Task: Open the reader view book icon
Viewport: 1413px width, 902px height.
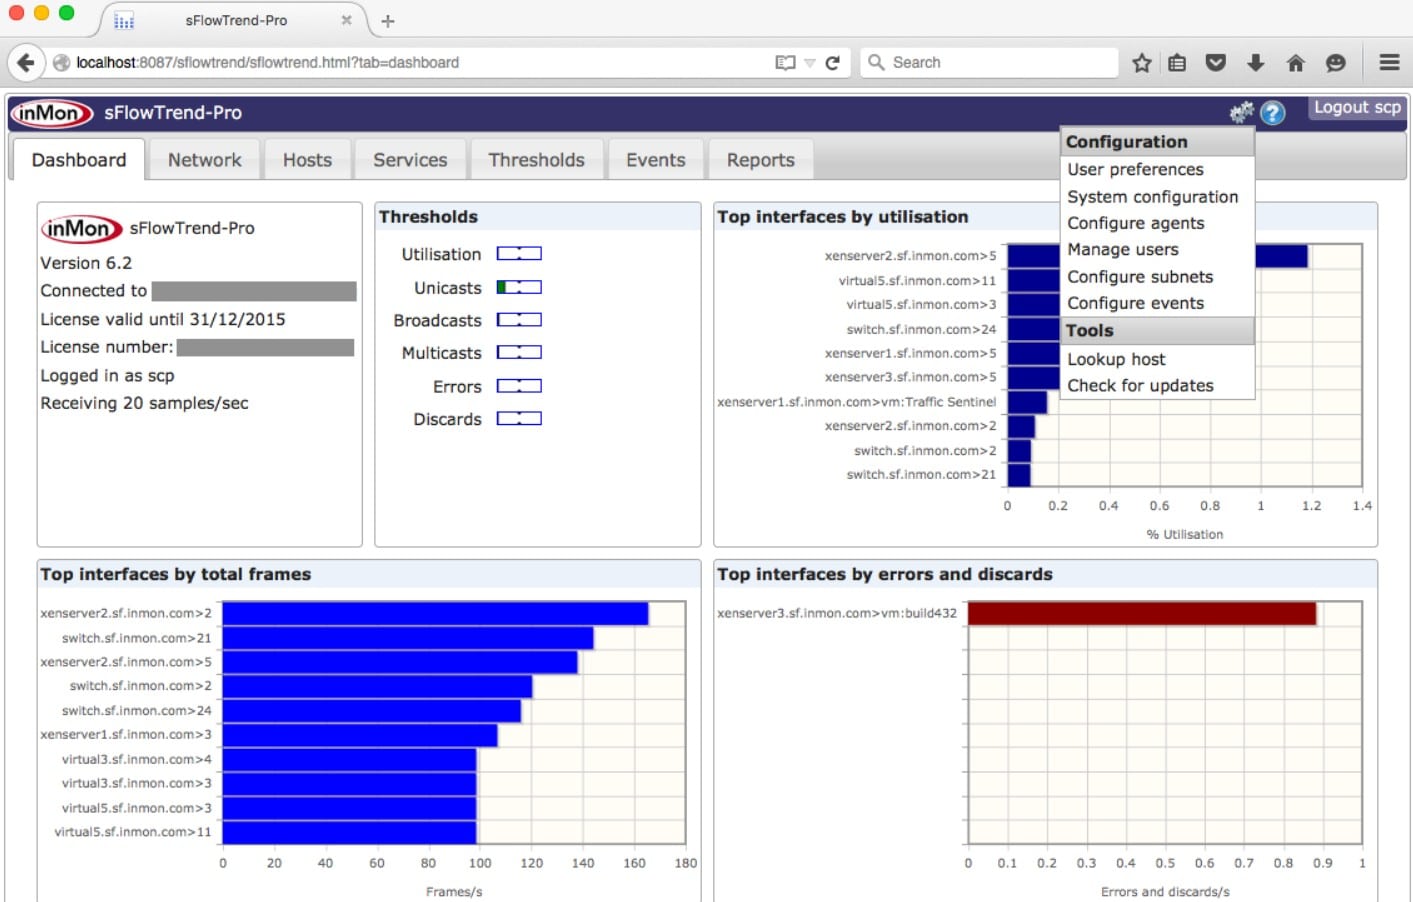Action: coord(785,62)
